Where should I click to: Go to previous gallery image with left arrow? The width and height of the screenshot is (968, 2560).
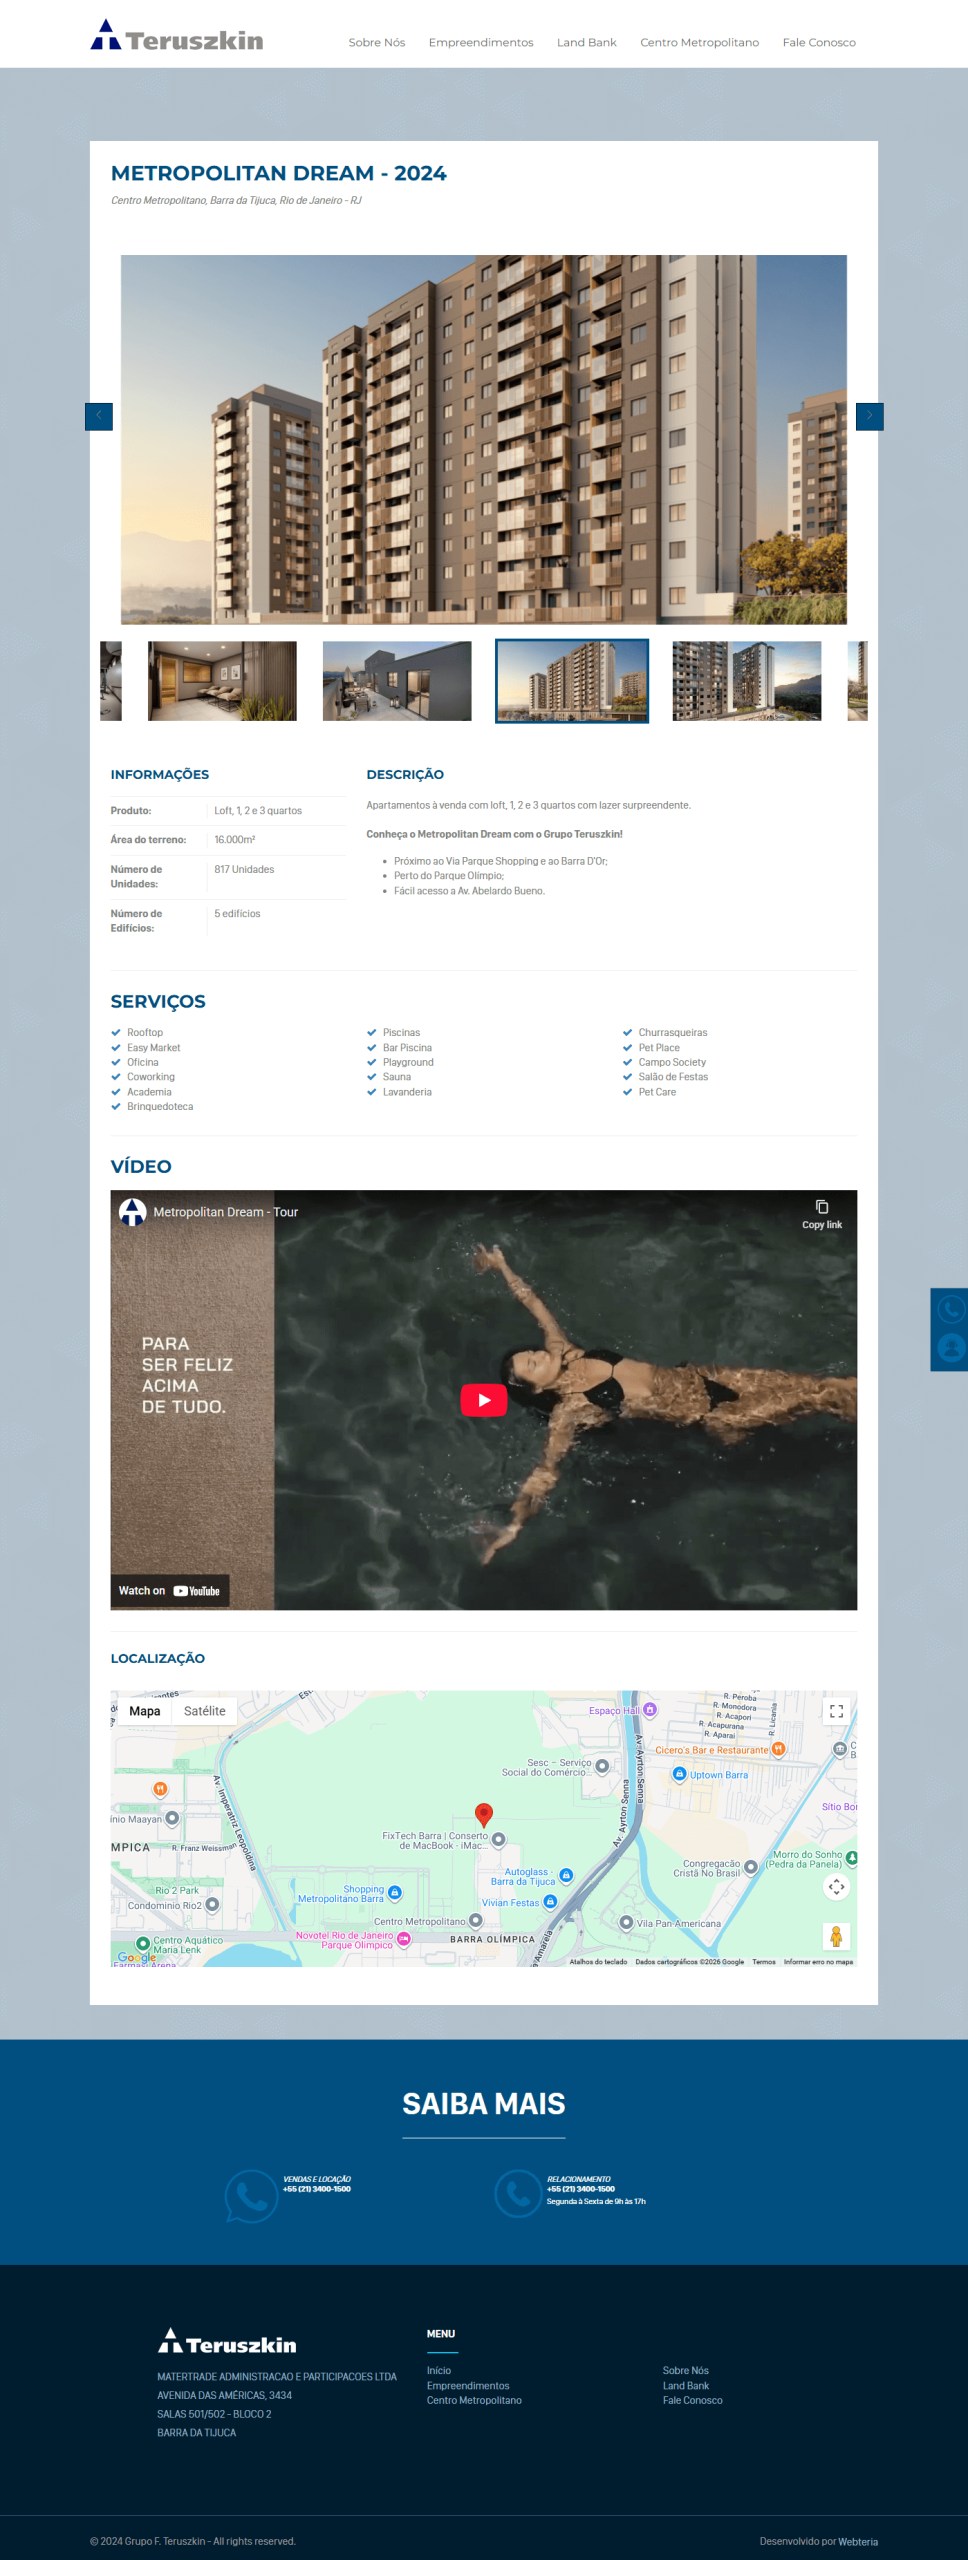click(99, 416)
